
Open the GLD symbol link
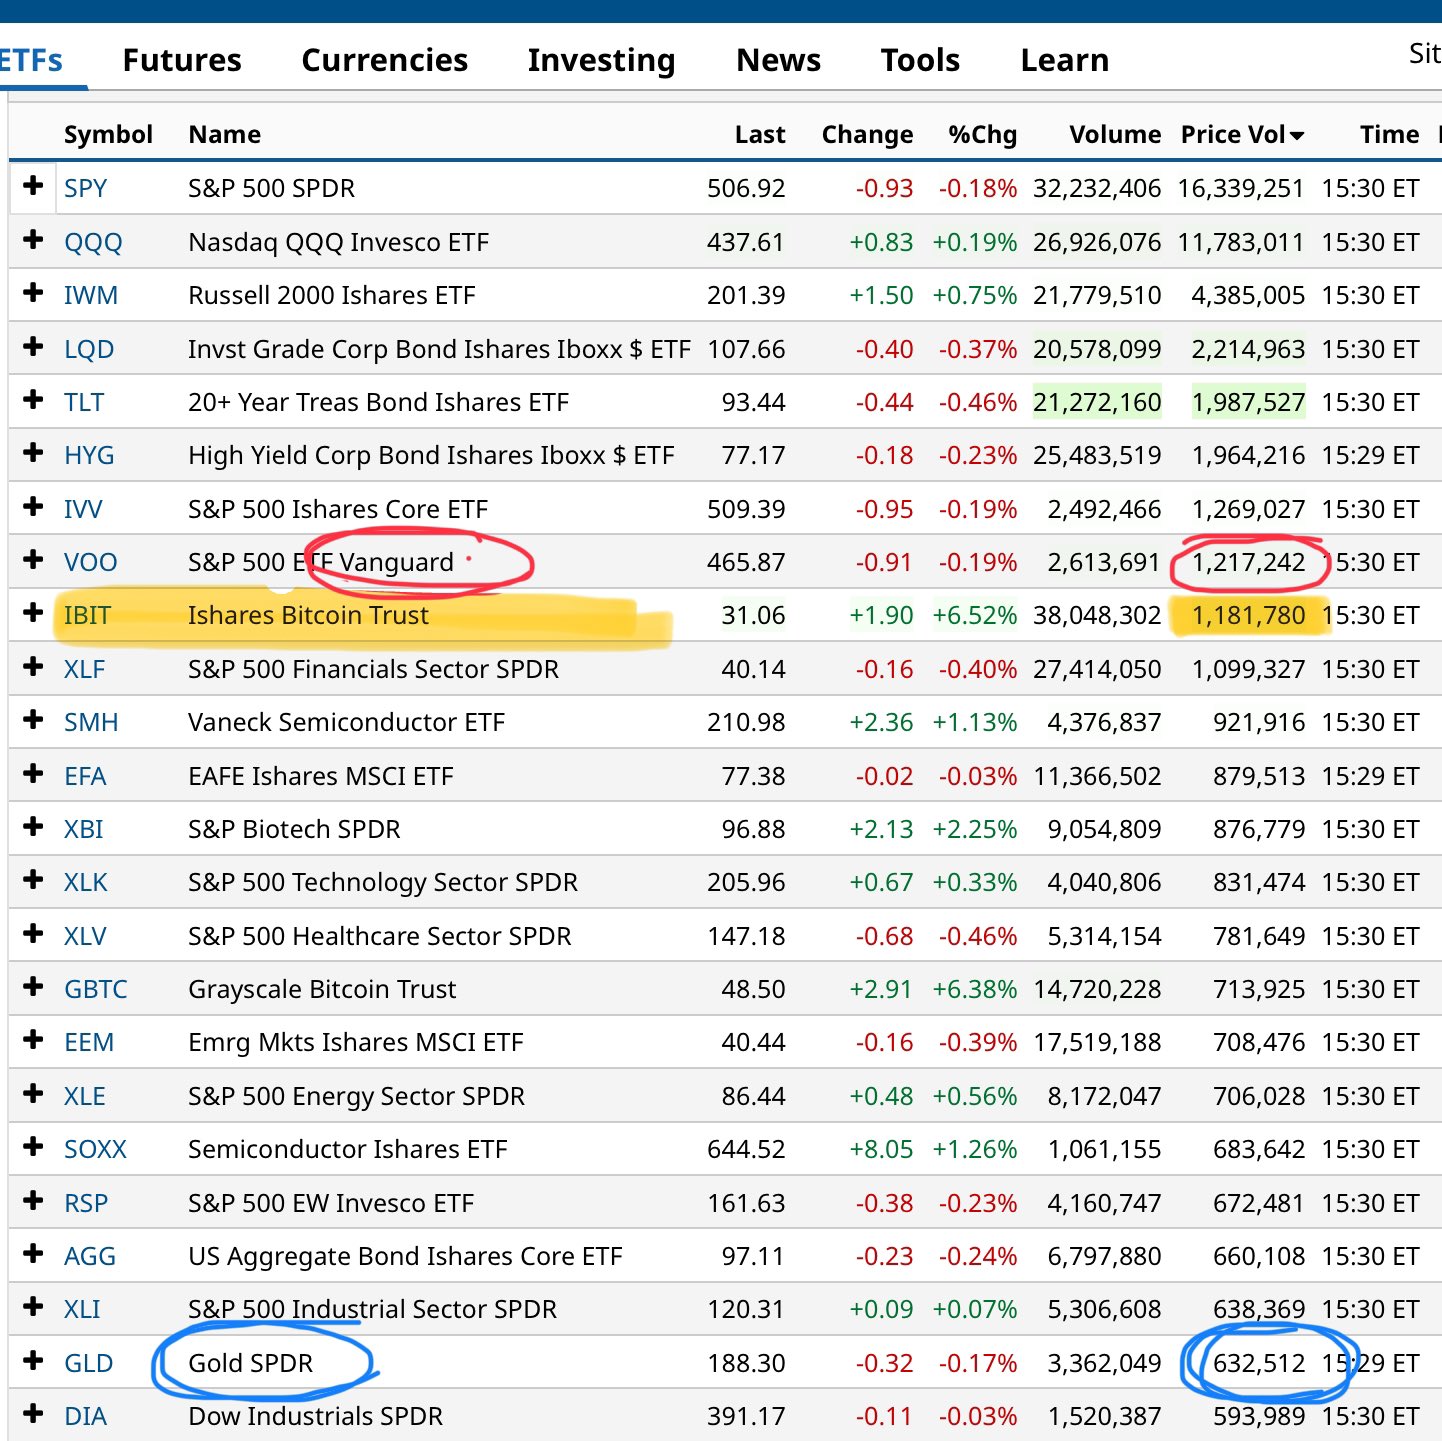pos(88,1363)
